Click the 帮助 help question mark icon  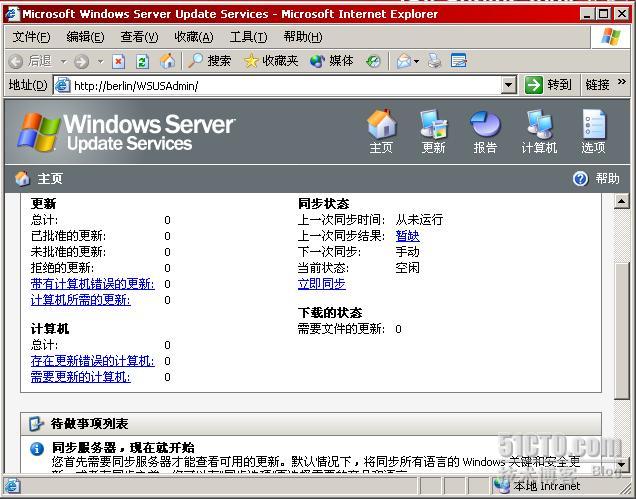click(x=580, y=179)
